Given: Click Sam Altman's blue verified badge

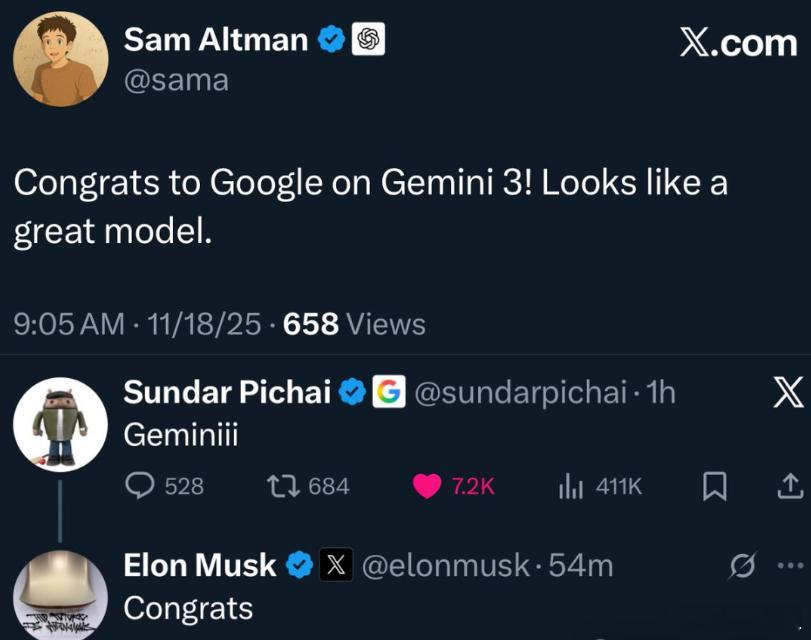Looking at the screenshot, I should click(331, 40).
